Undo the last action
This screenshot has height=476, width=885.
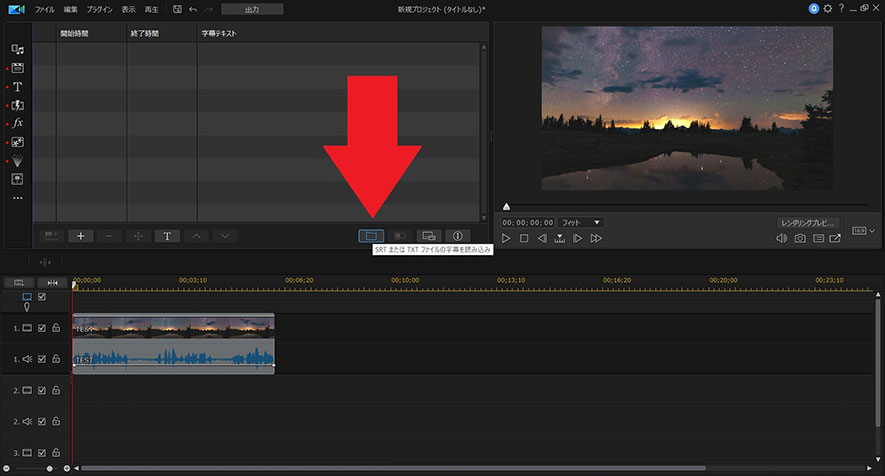tap(193, 10)
